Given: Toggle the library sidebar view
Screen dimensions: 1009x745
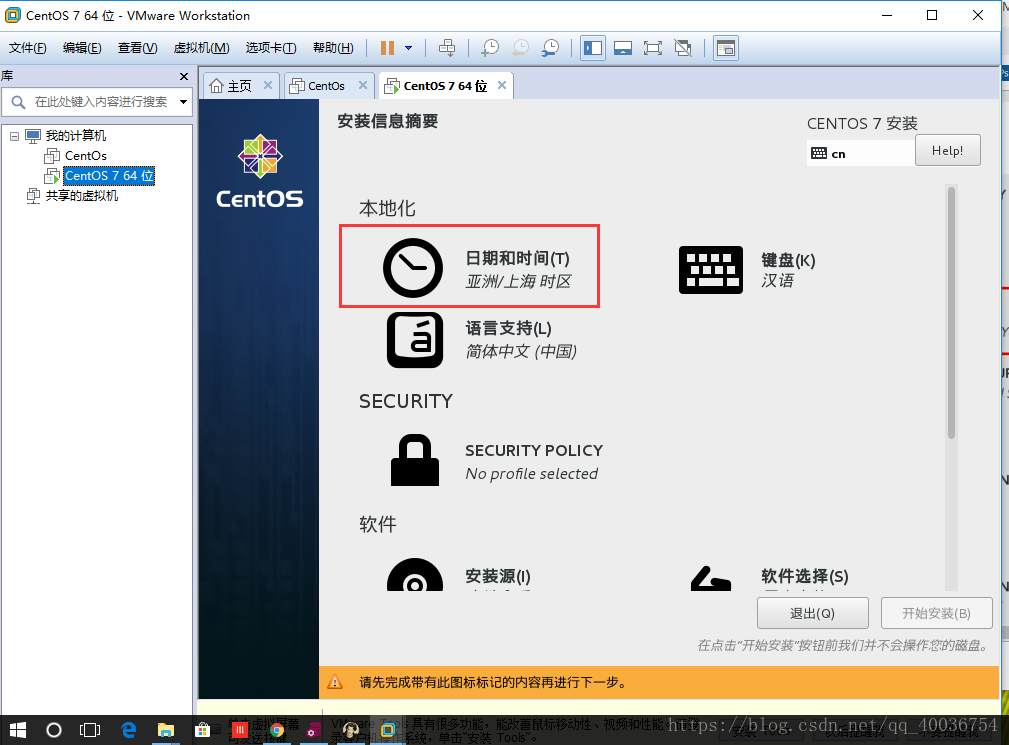Looking at the screenshot, I should click(593, 48).
